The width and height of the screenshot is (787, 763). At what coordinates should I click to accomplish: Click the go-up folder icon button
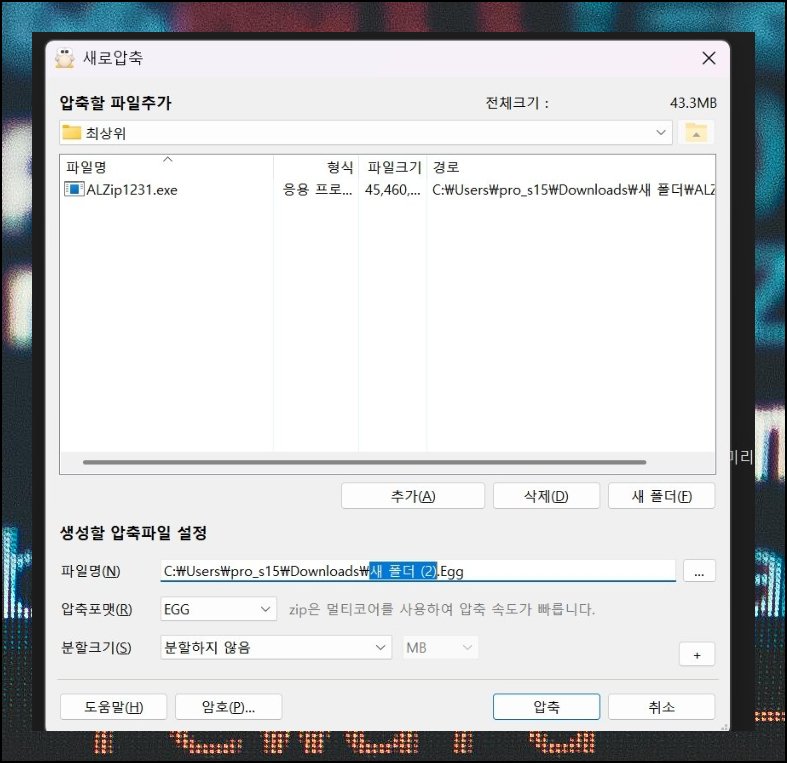696,133
